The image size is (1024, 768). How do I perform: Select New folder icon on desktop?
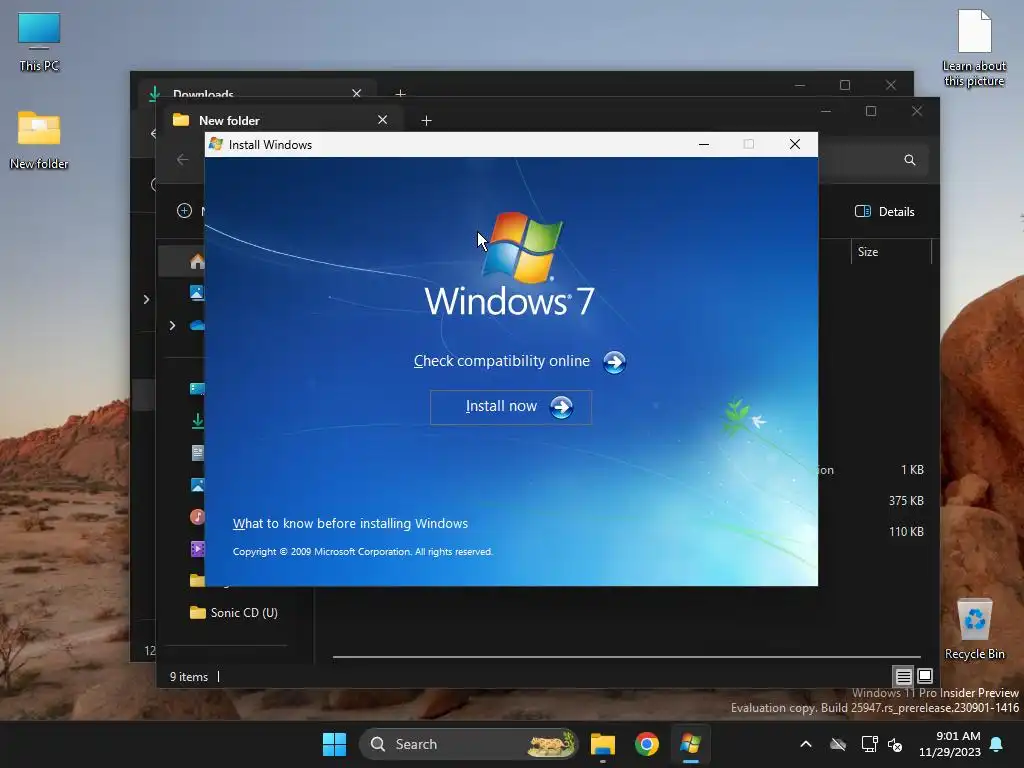click(39, 140)
